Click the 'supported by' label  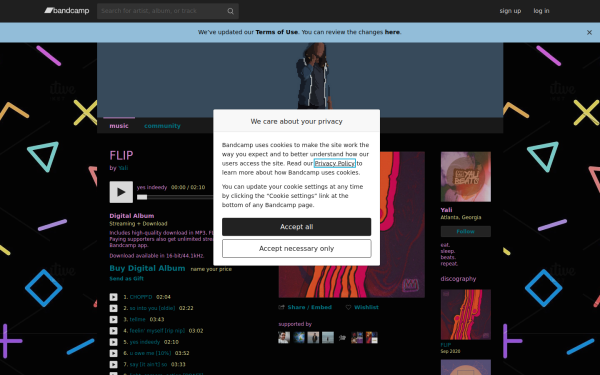pos(295,324)
